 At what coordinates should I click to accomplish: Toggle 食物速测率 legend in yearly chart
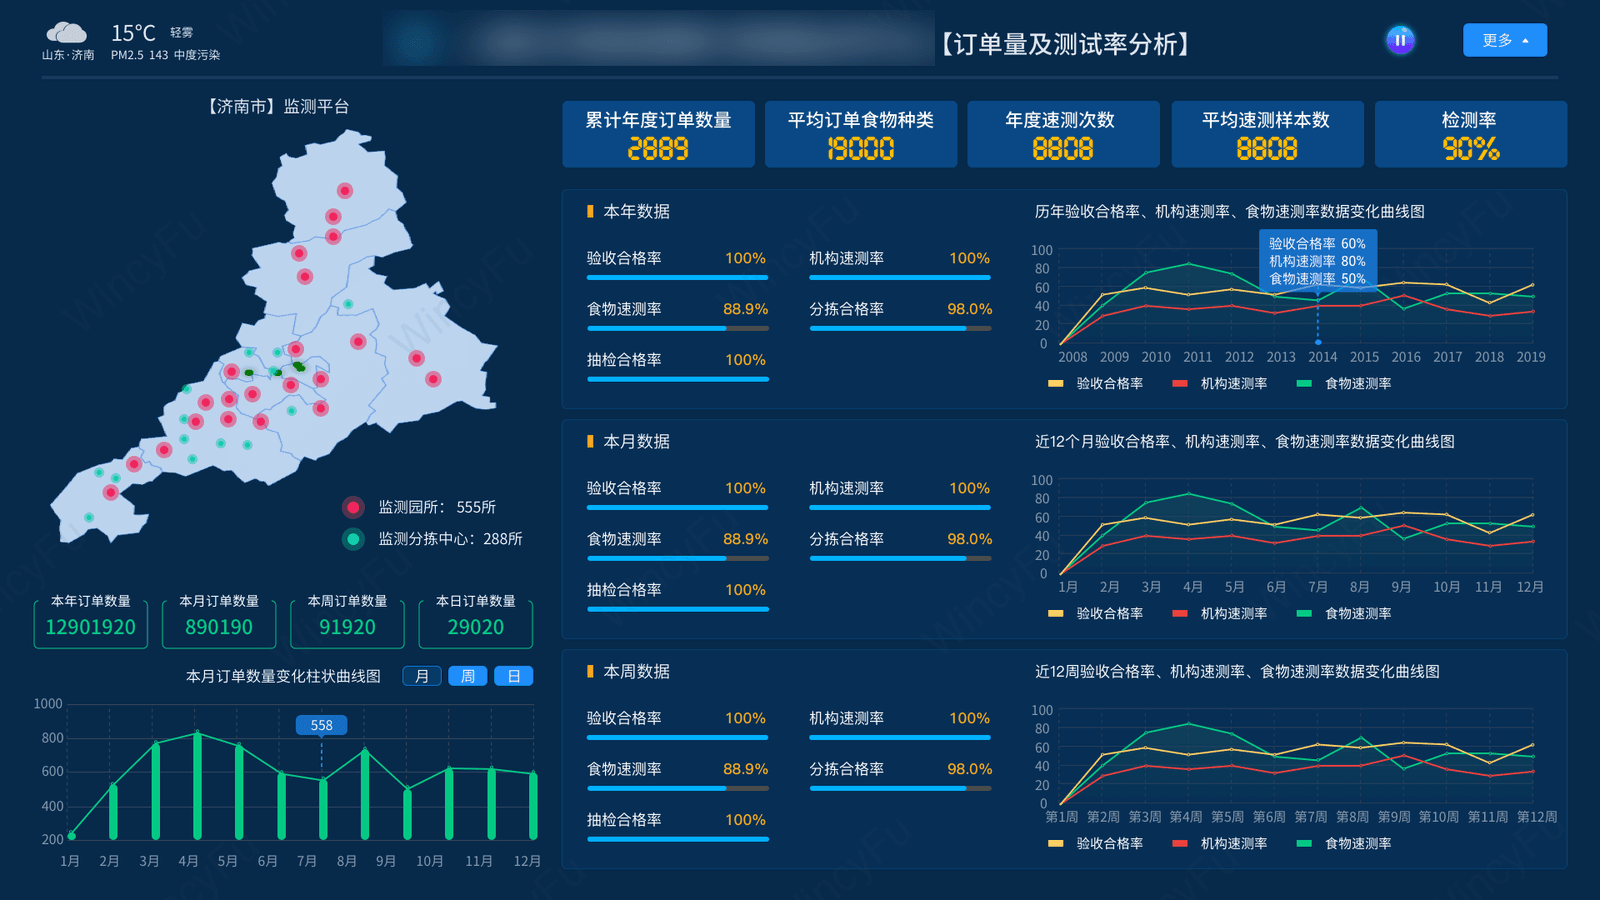point(1344,383)
